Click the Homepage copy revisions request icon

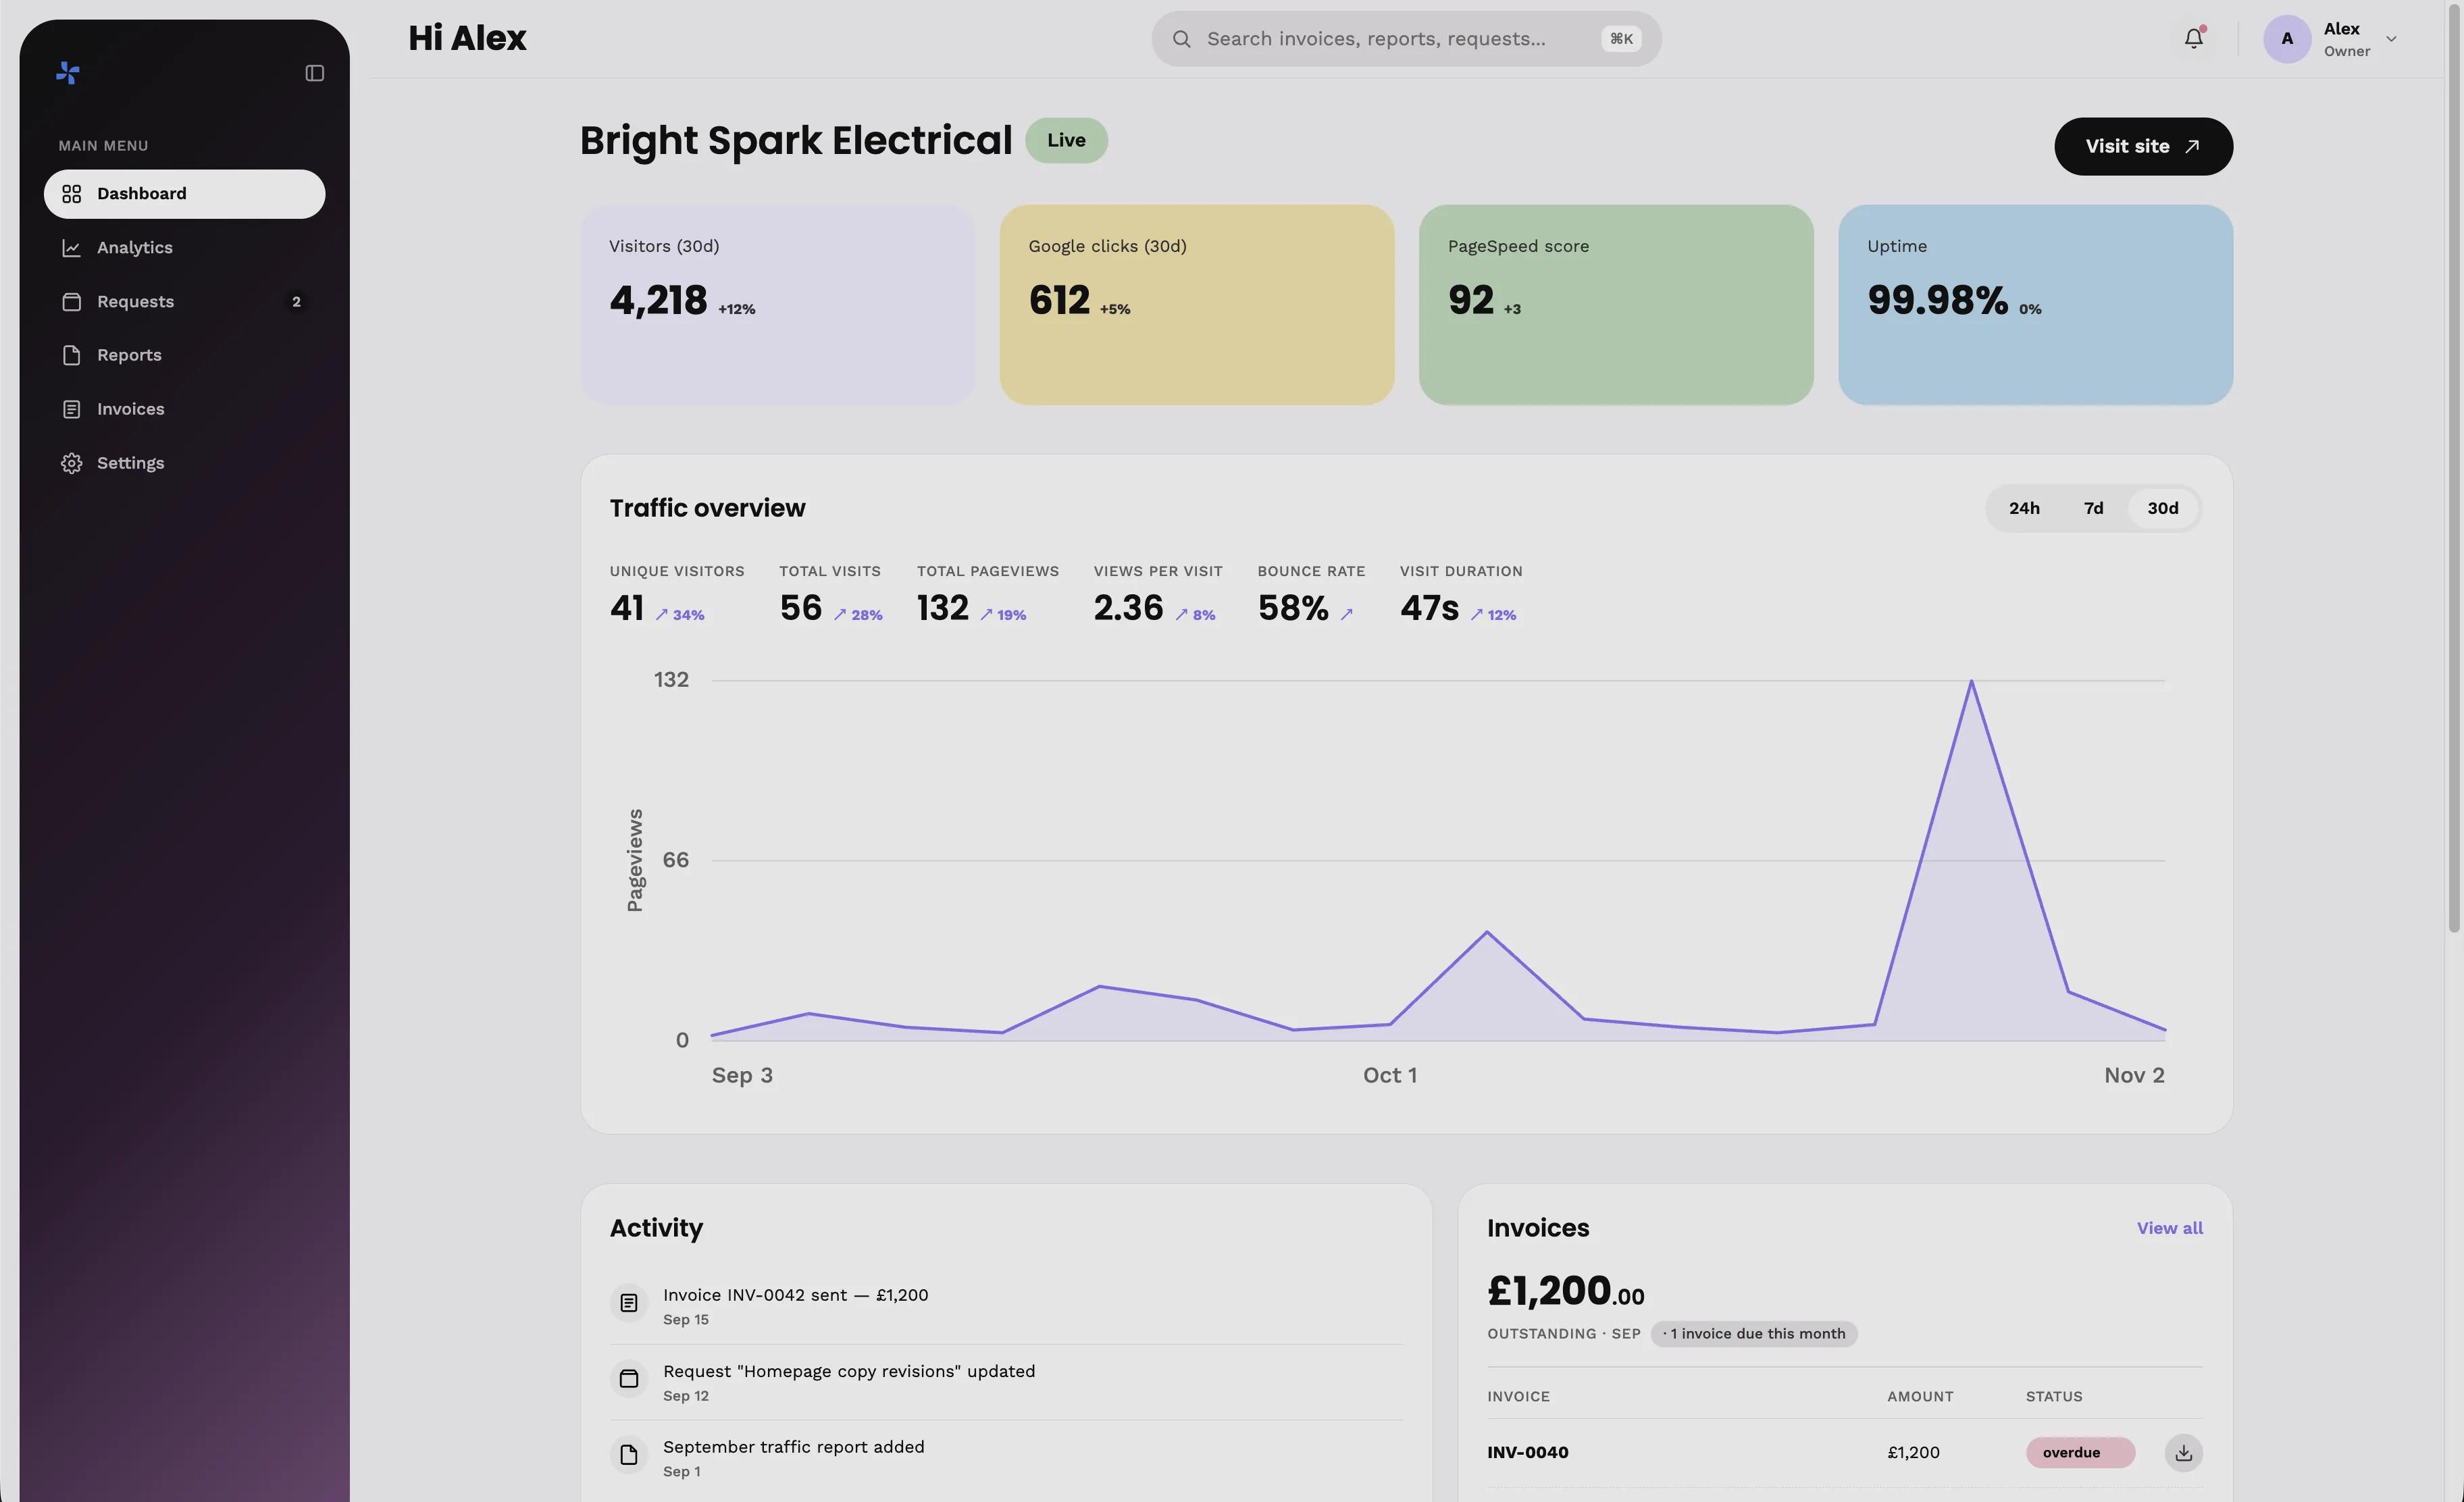628,1379
